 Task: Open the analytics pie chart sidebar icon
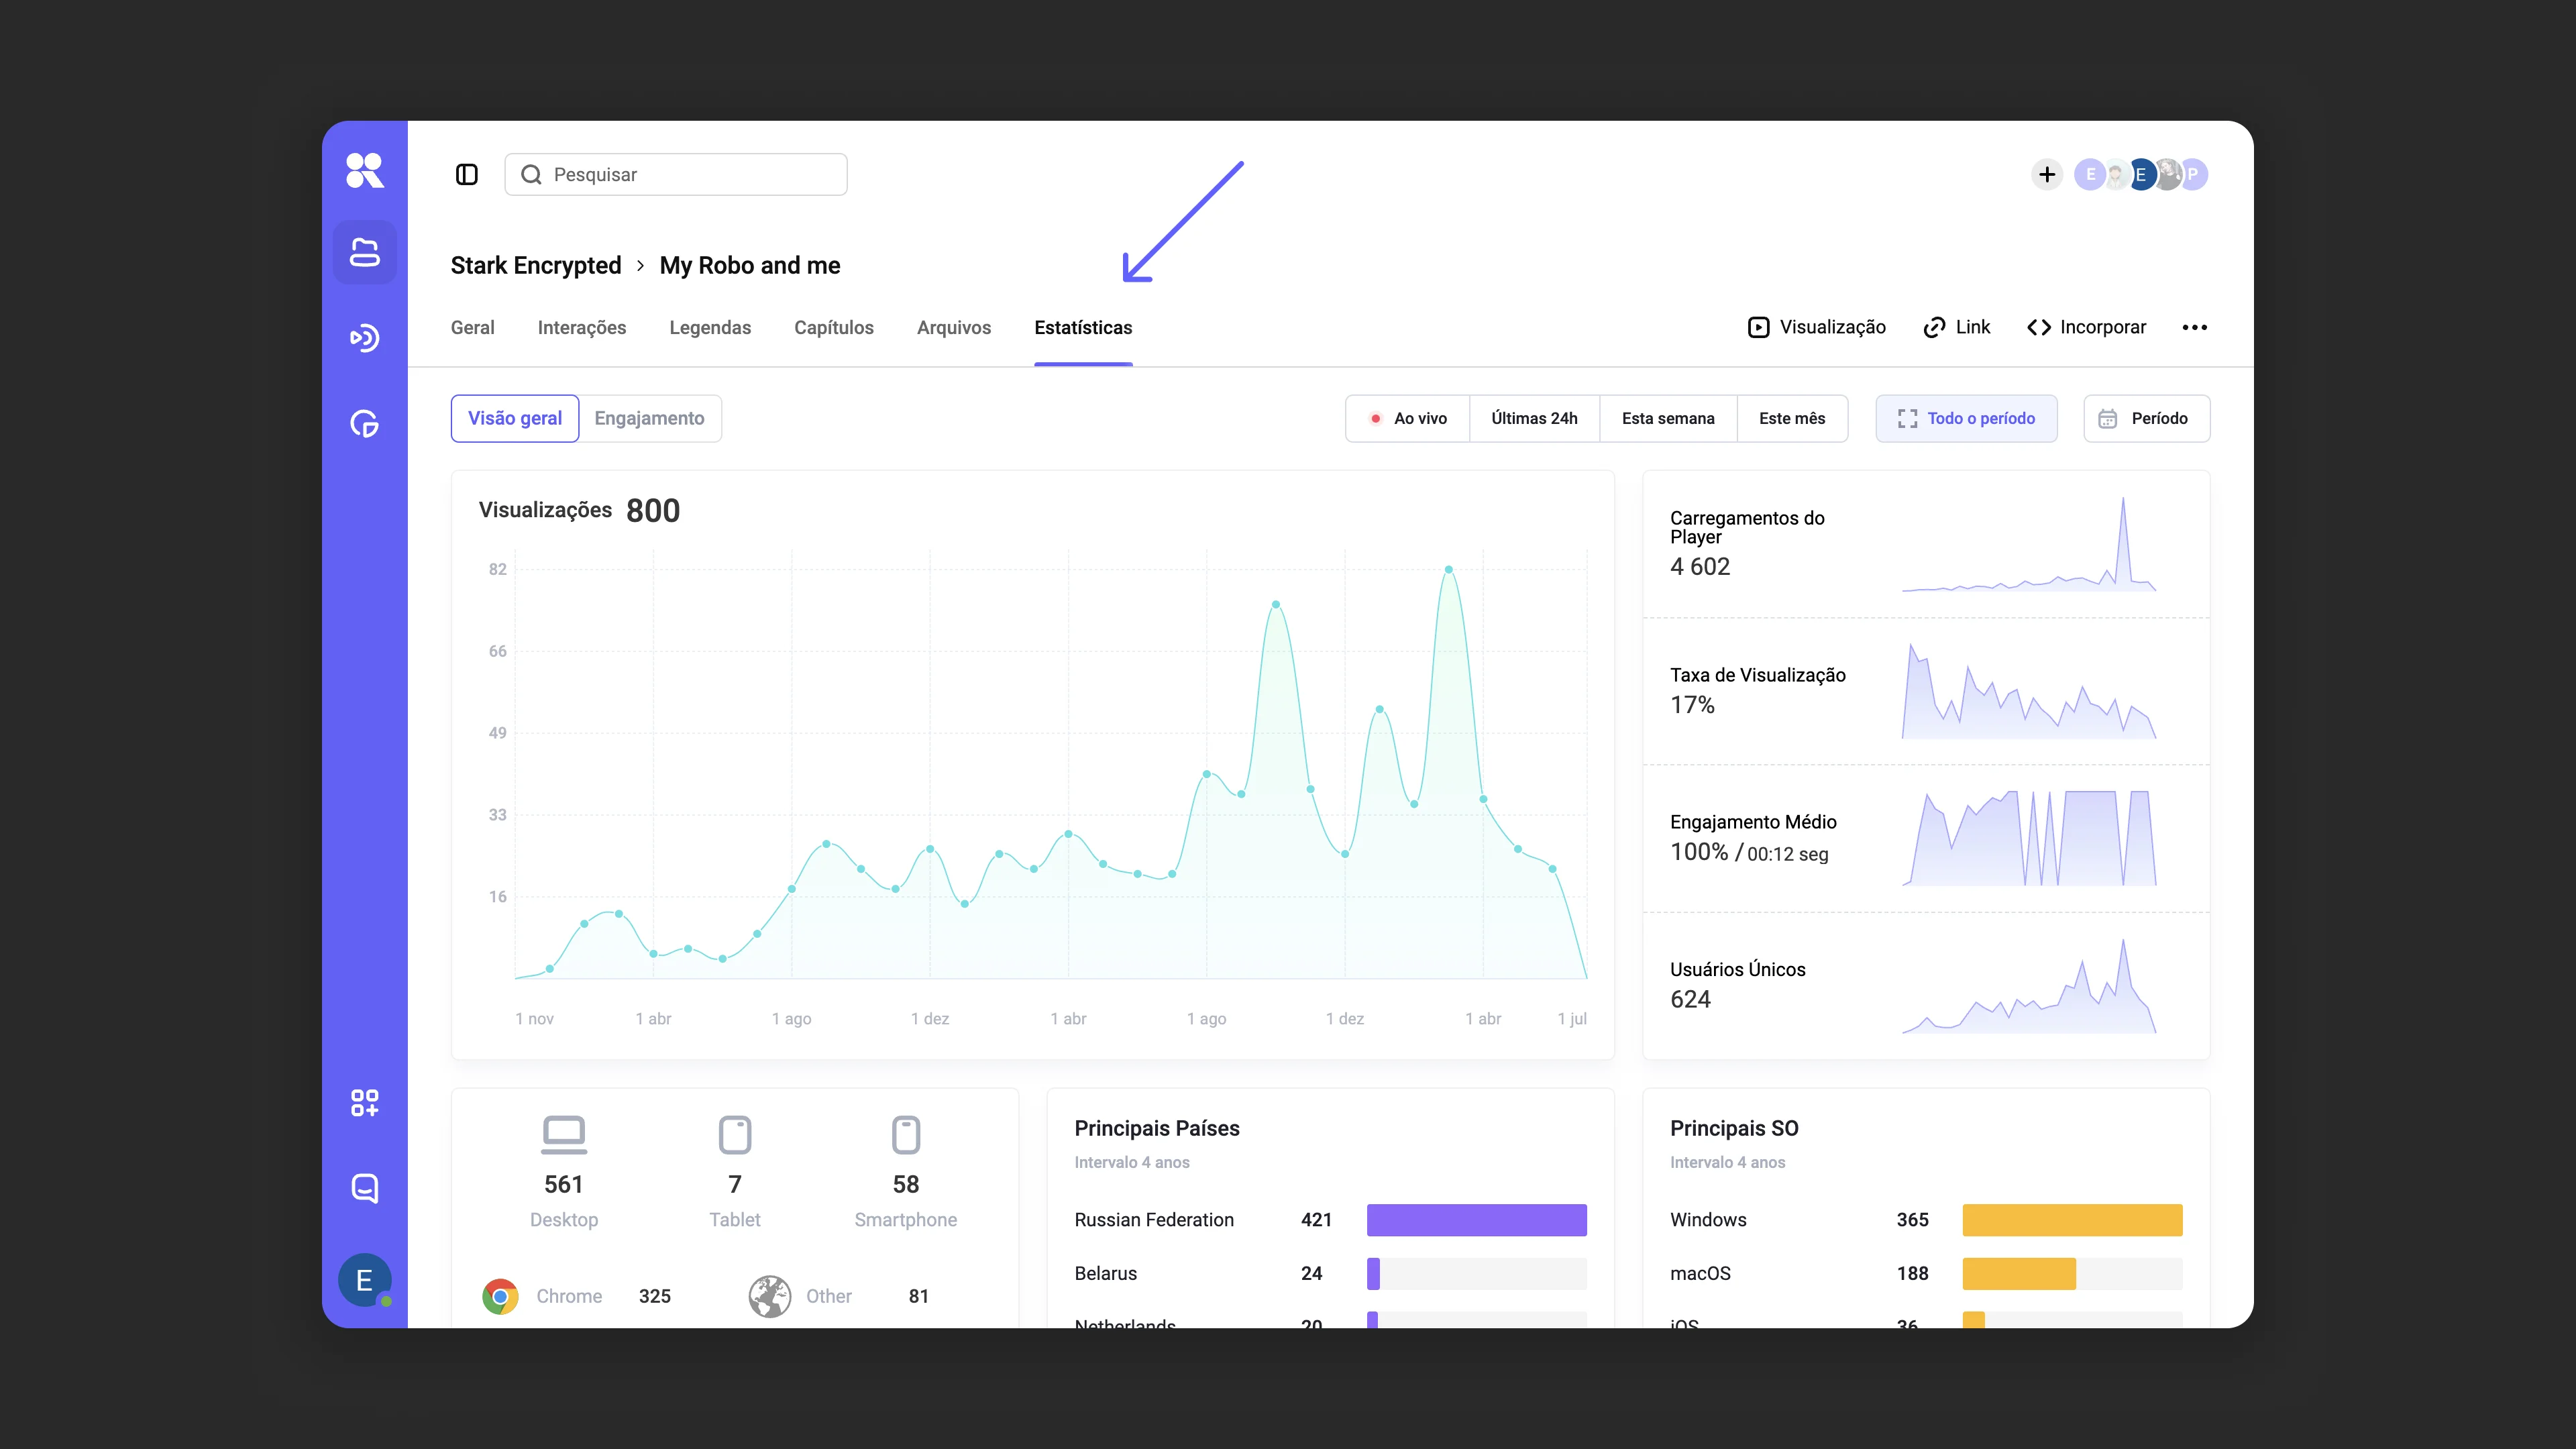pyautogui.click(x=364, y=424)
